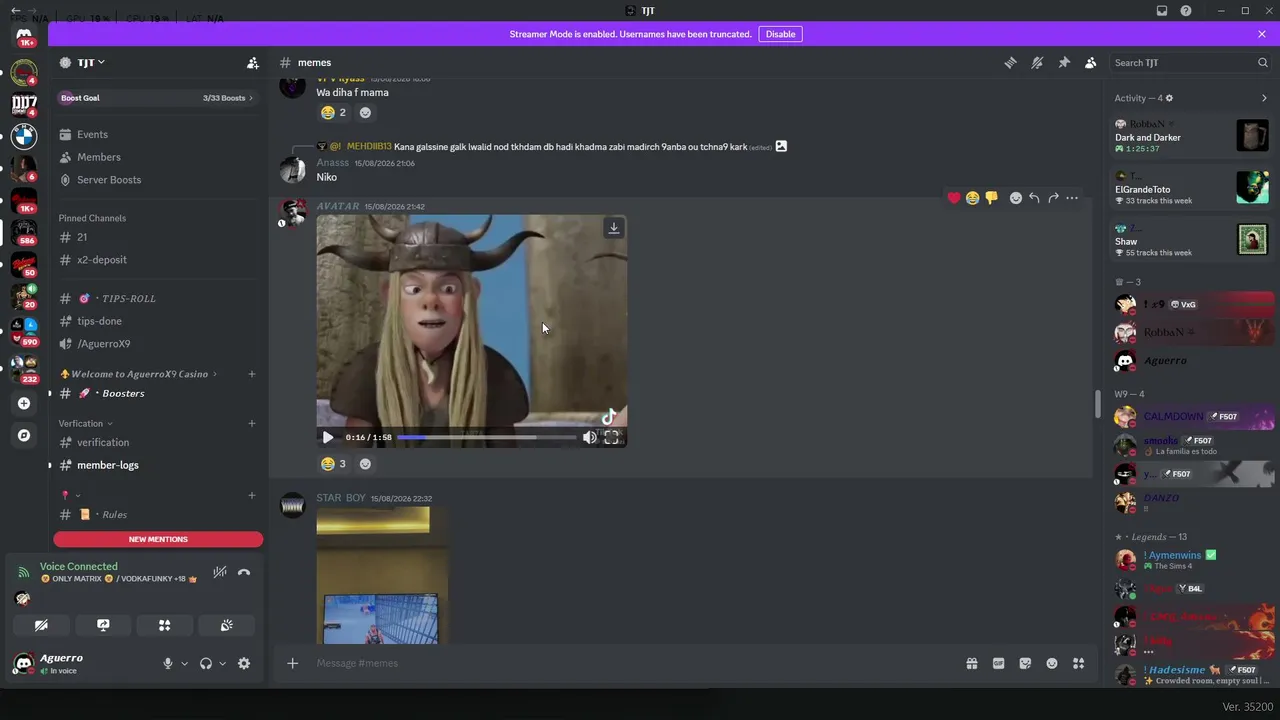Open the tips-done channel
The height and width of the screenshot is (720, 1280).
(158, 321)
